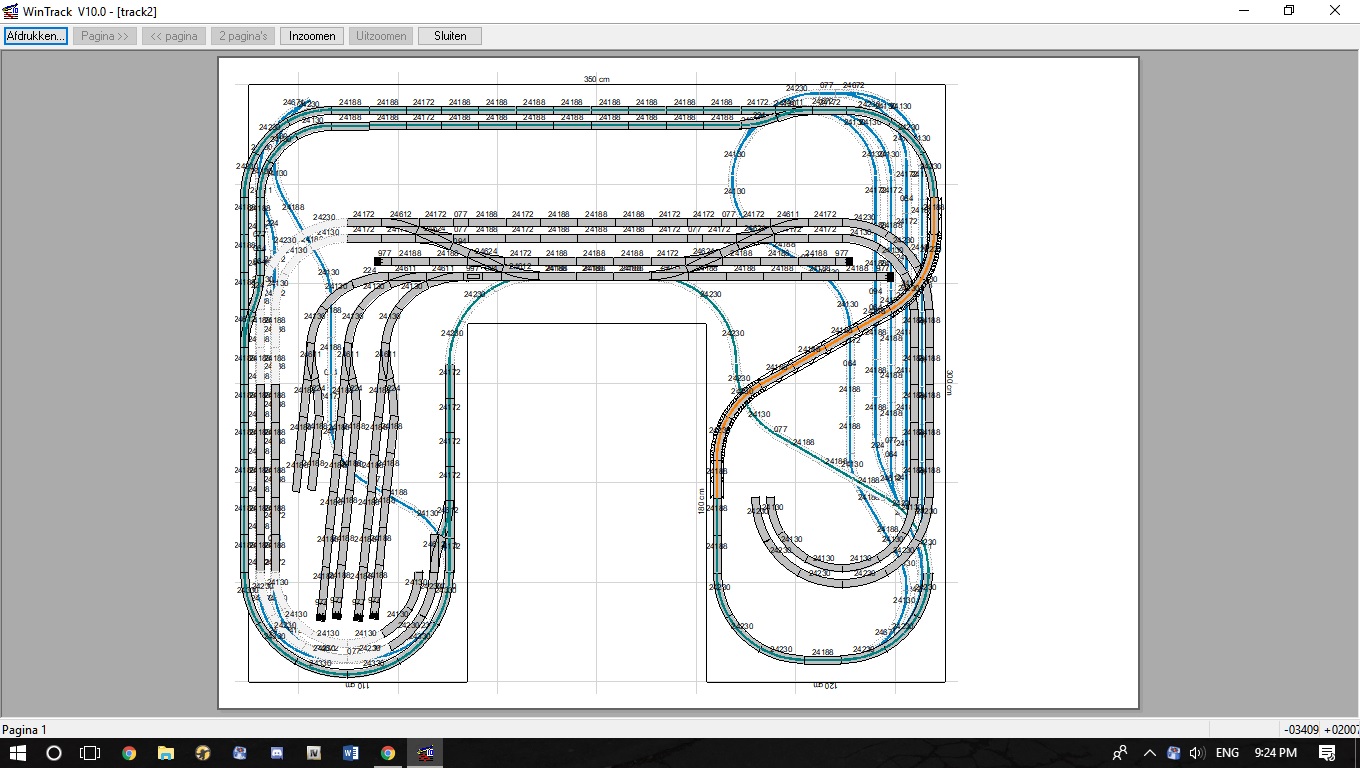
Task: Open the IV app taskbar icon
Action: pyautogui.click(x=314, y=753)
